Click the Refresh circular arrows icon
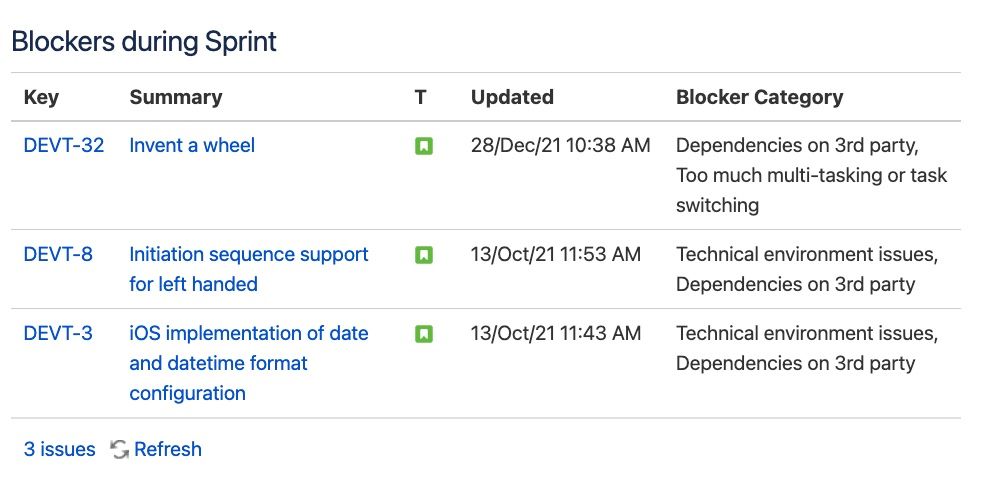988x491 pixels. (x=120, y=450)
